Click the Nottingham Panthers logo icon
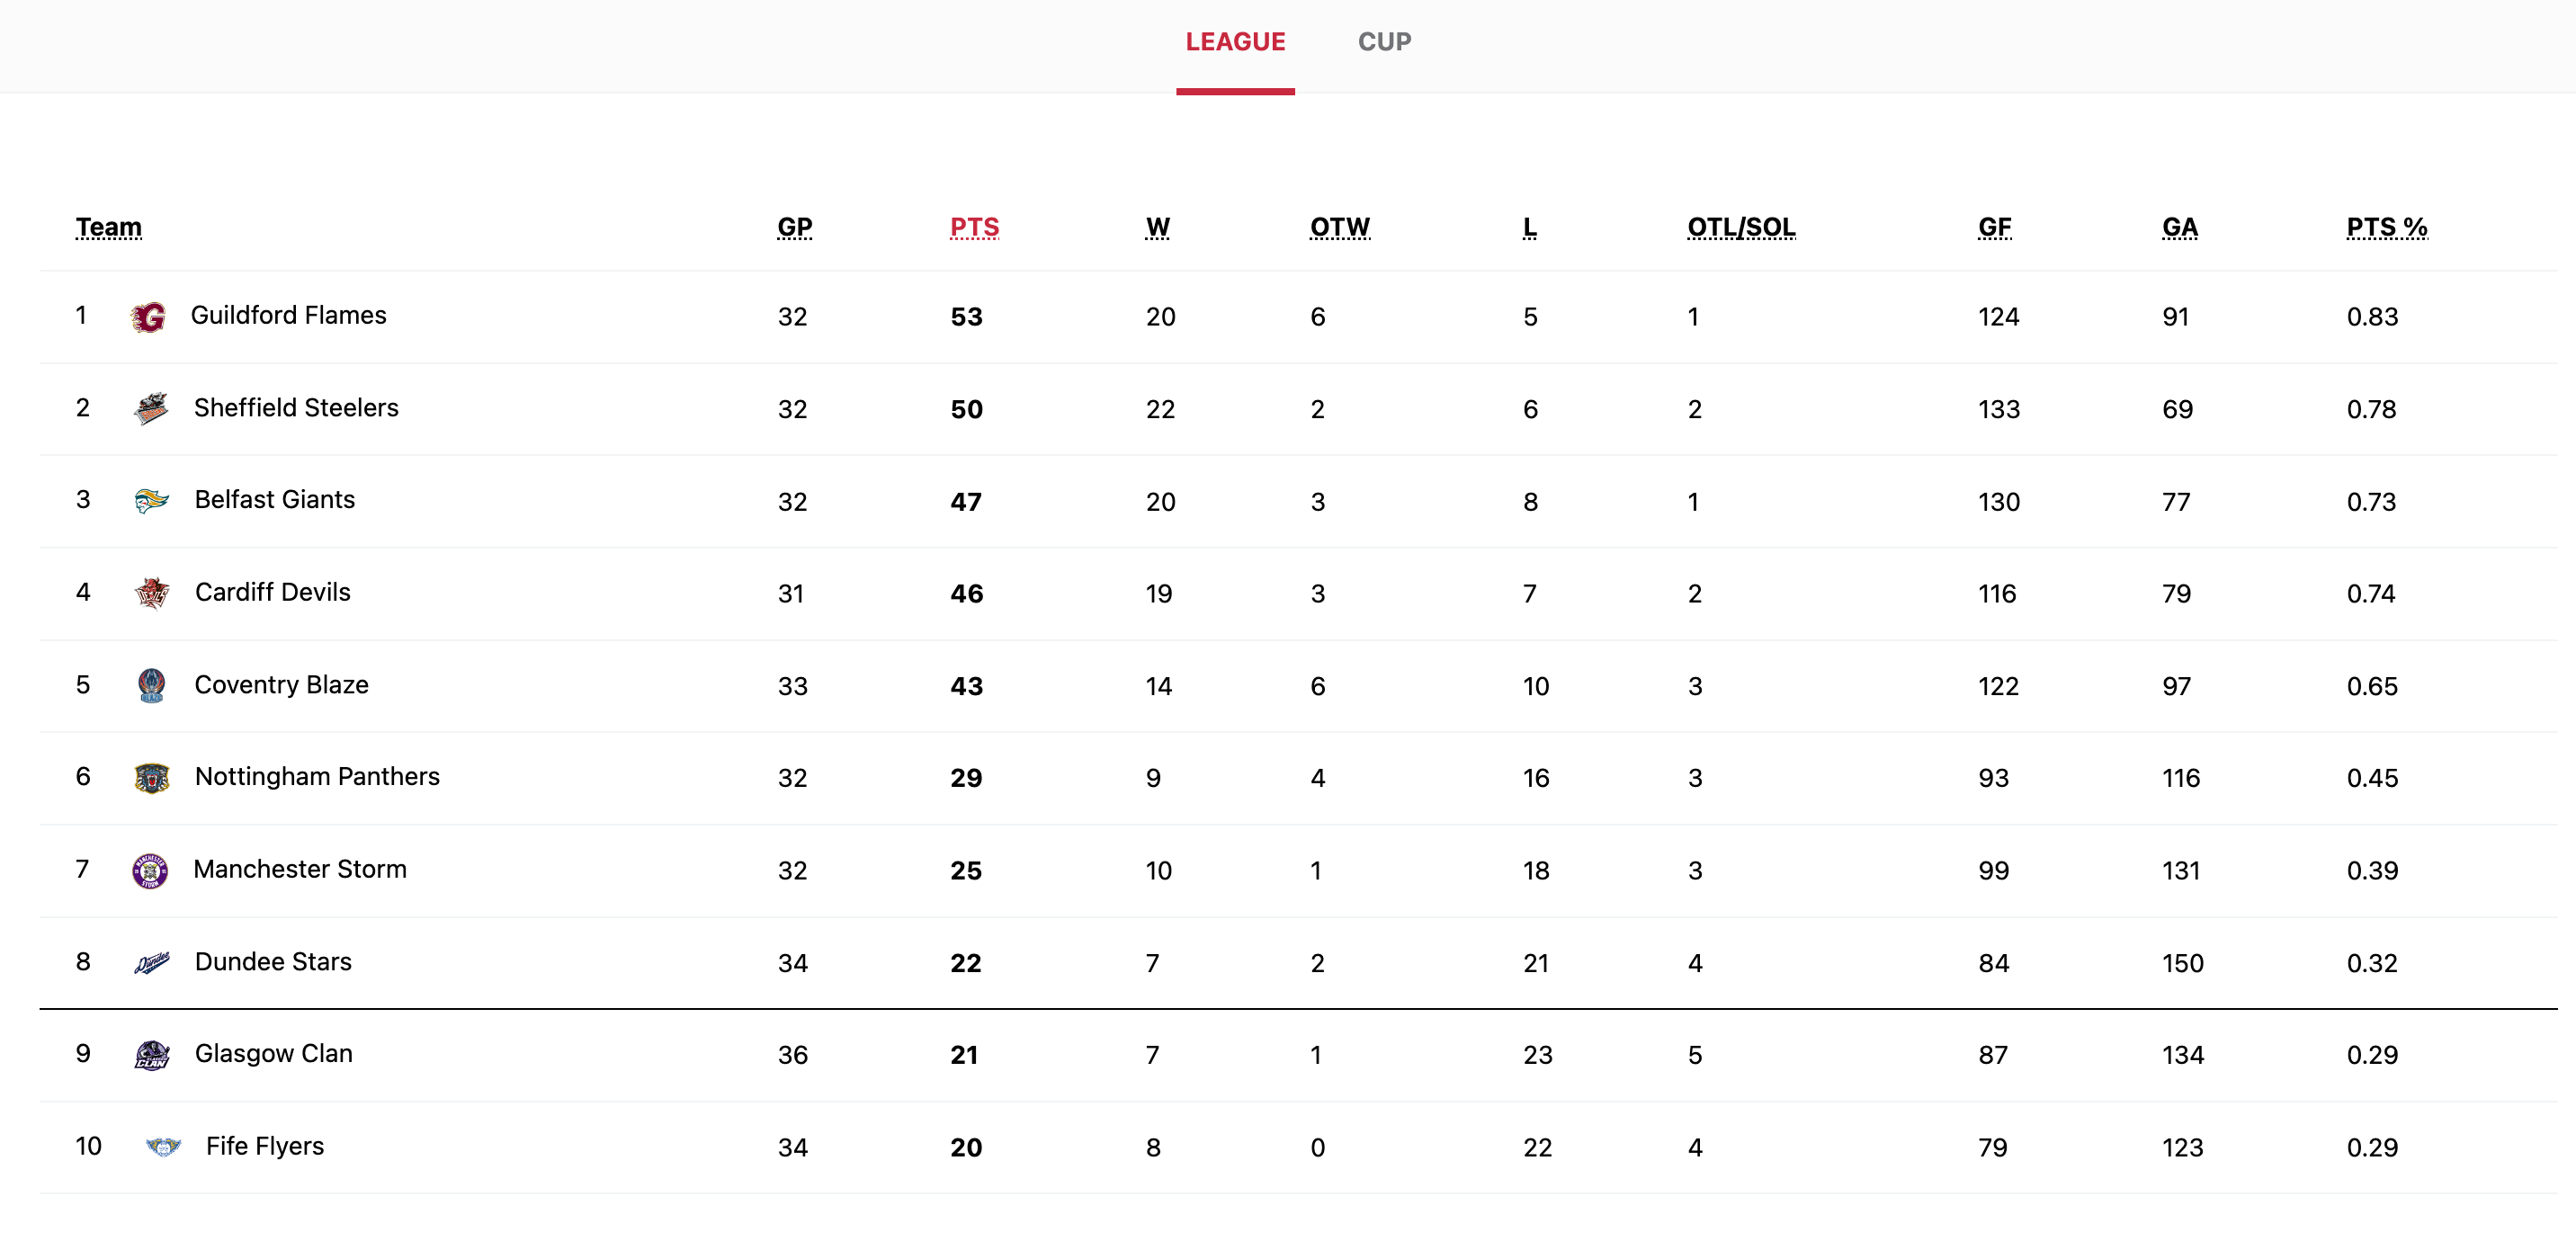This screenshot has height=1250, width=2576. pyautogui.click(x=152, y=778)
